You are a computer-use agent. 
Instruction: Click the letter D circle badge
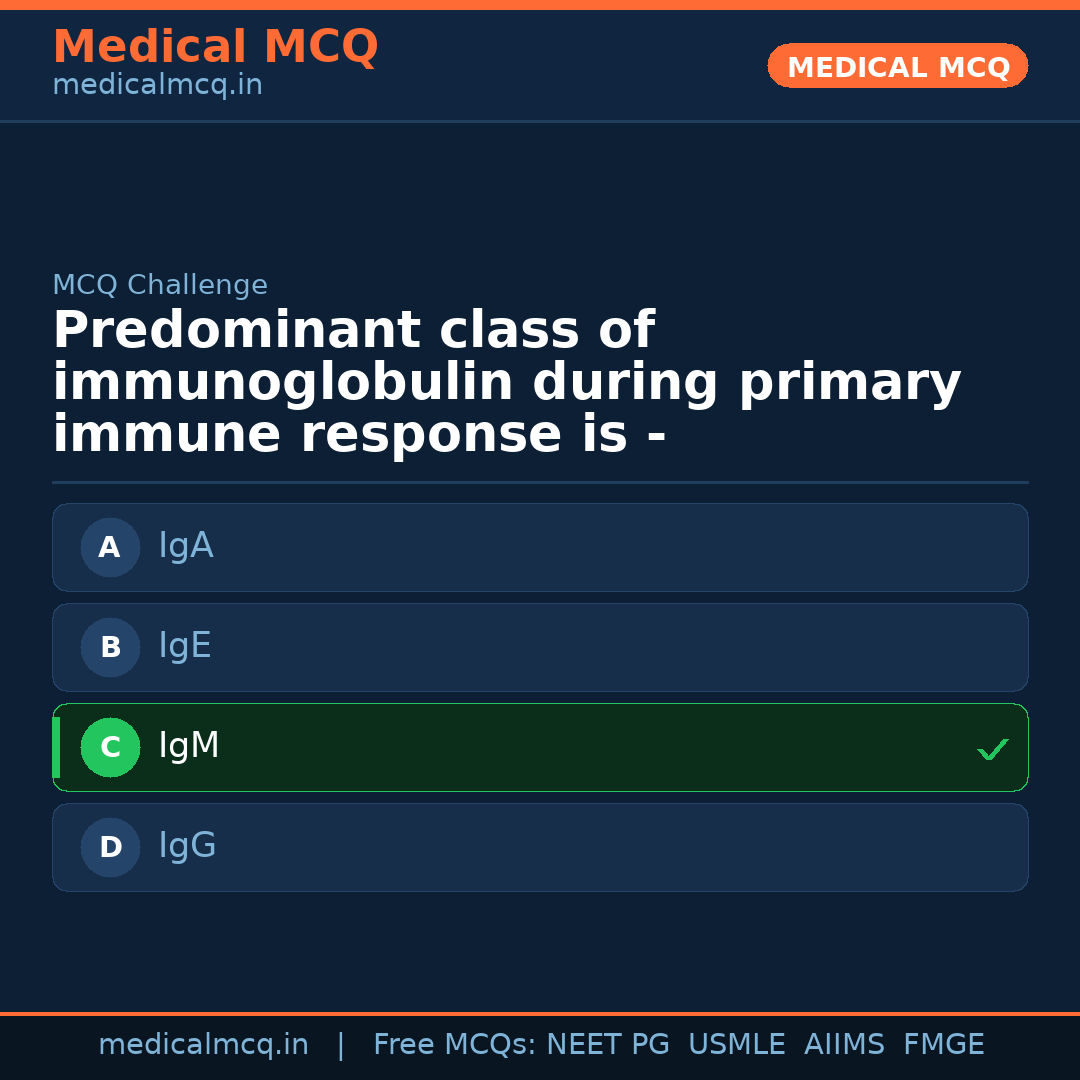click(x=110, y=847)
